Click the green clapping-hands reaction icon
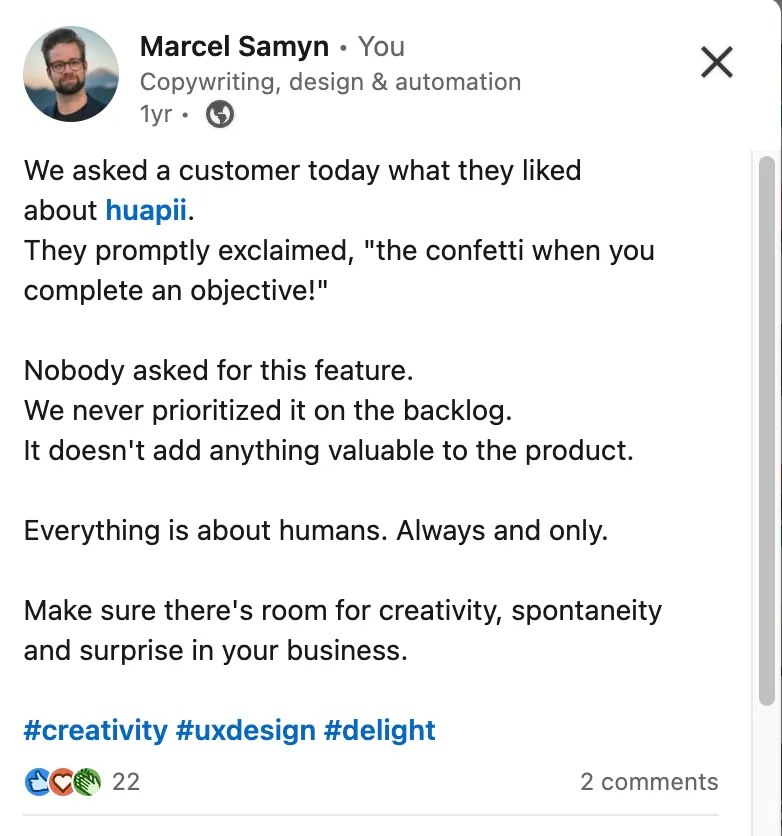Image resolution: width=782 pixels, height=836 pixels. (87, 782)
